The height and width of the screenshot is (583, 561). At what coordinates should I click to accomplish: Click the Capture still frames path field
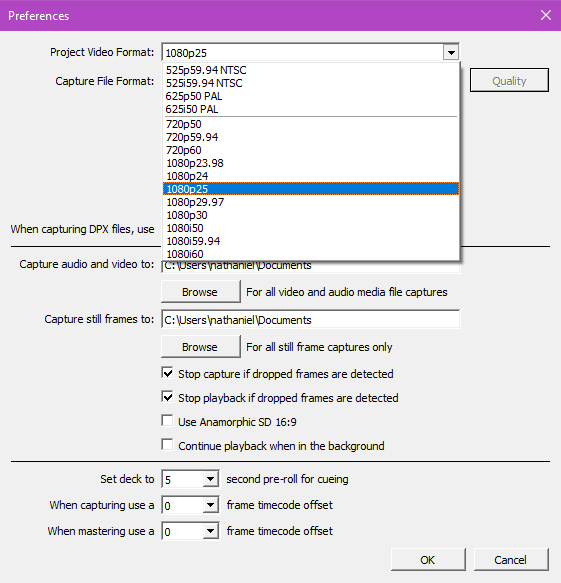coord(311,319)
